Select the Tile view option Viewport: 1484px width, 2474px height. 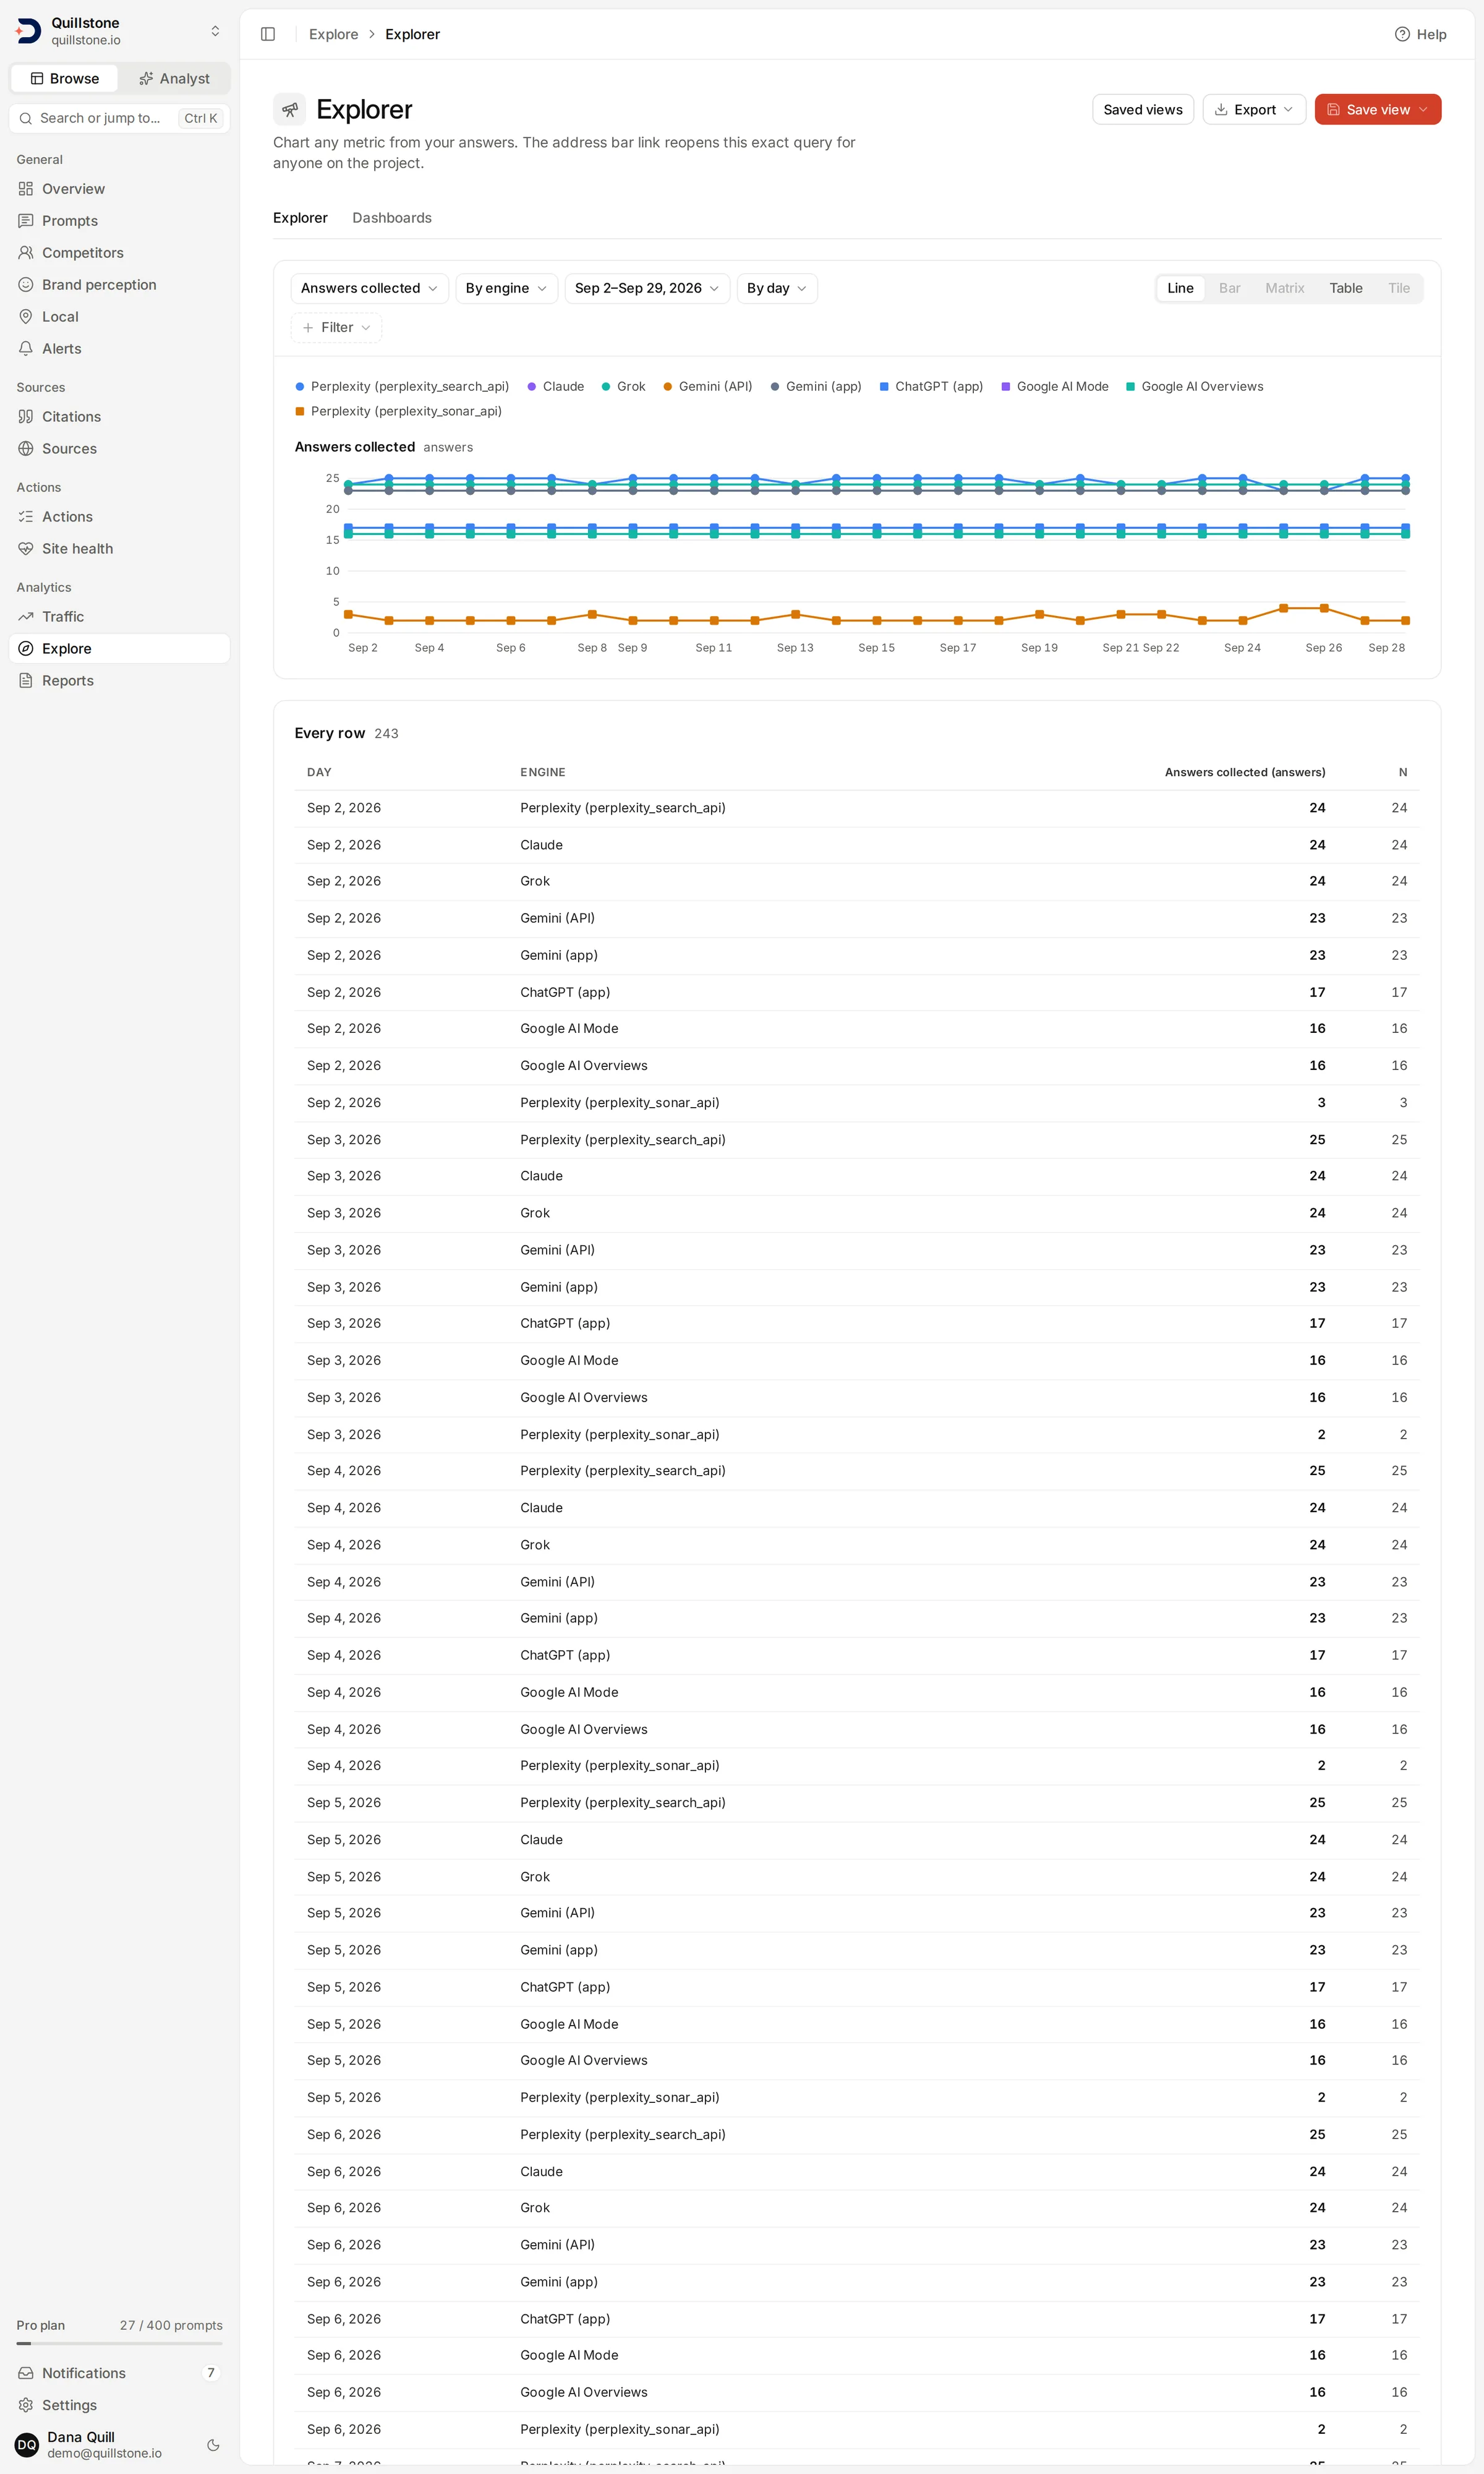coord(1398,288)
